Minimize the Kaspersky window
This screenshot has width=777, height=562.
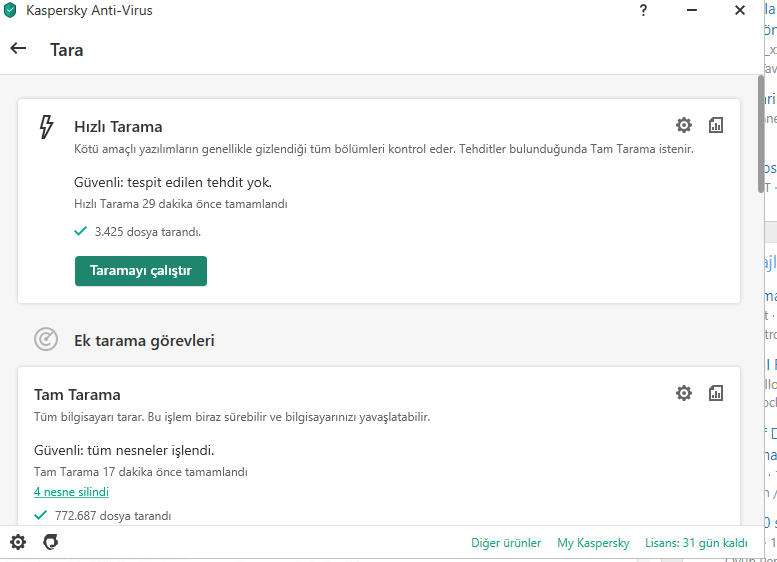click(692, 10)
